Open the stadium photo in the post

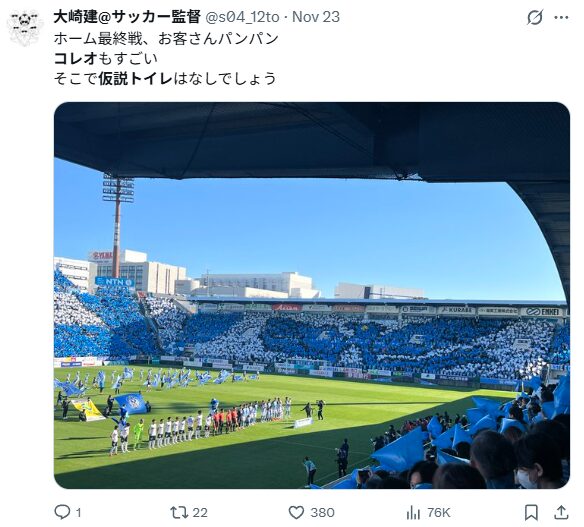312,295
